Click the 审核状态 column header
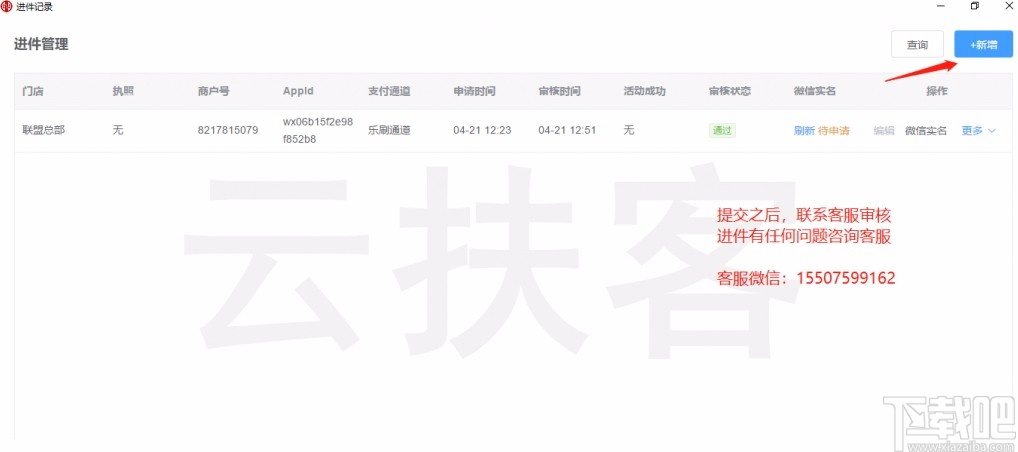Viewport: 1018px width, 452px height. (x=730, y=91)
